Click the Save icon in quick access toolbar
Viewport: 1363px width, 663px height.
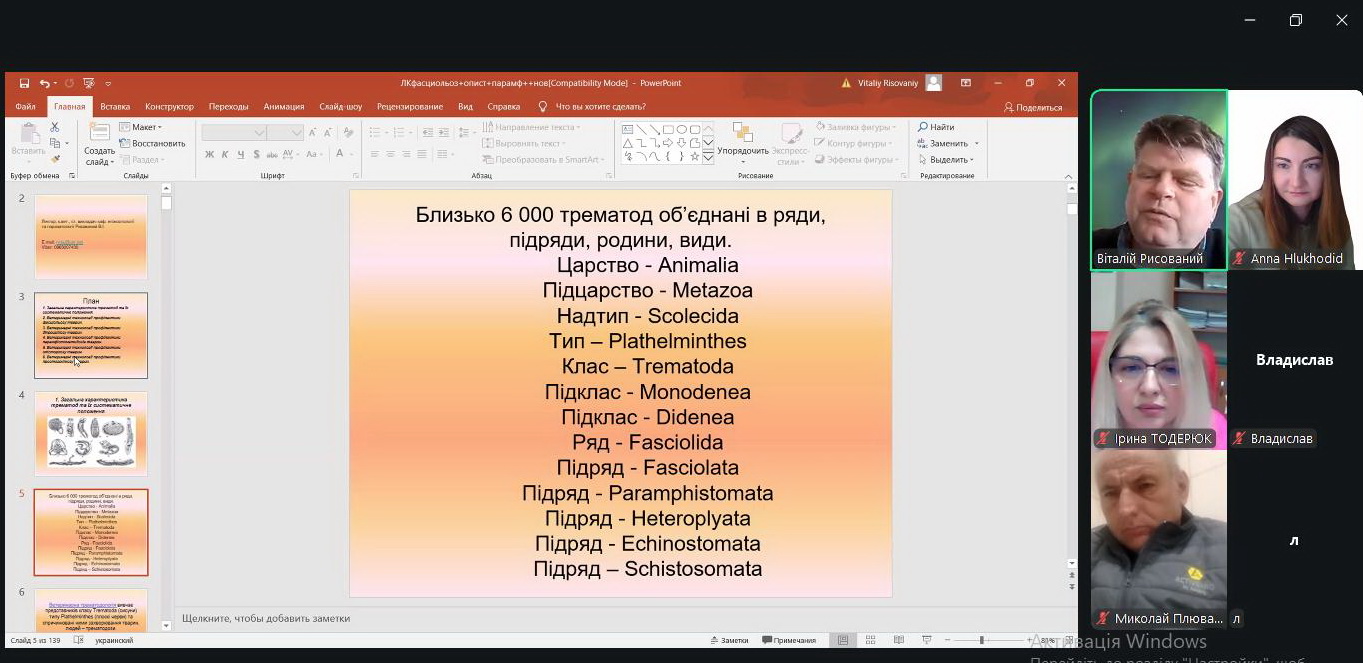tap(24, 83)
